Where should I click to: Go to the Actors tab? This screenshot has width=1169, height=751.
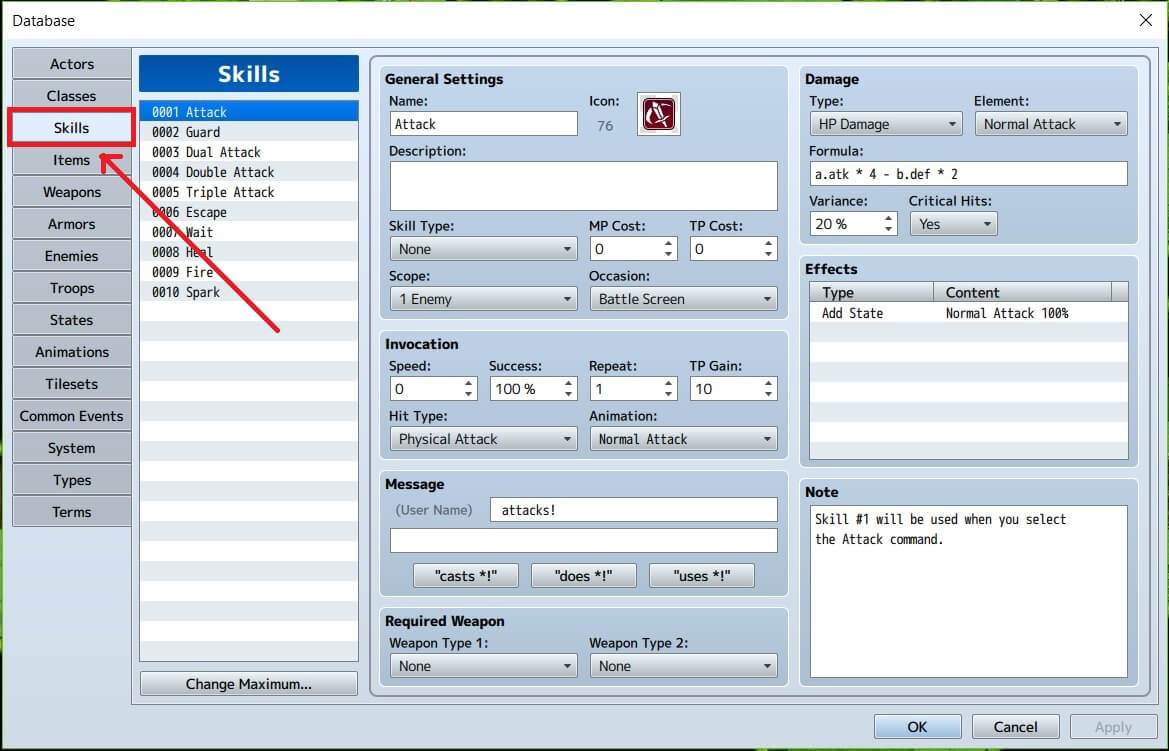coord(72,64)
